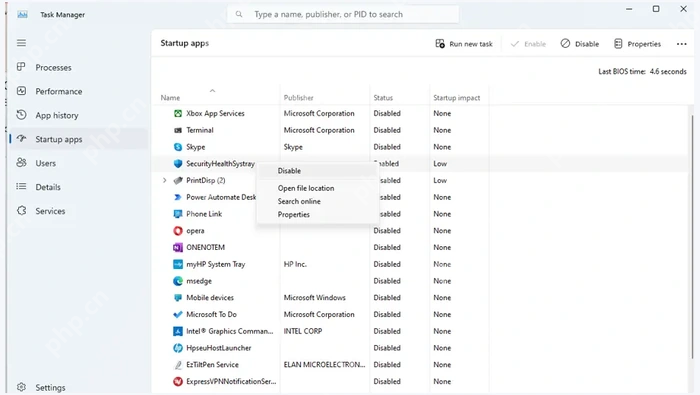Click the INTEL CORP publisher cell
The height and width of the screenshot is (395, 700).
click(303, 331)
